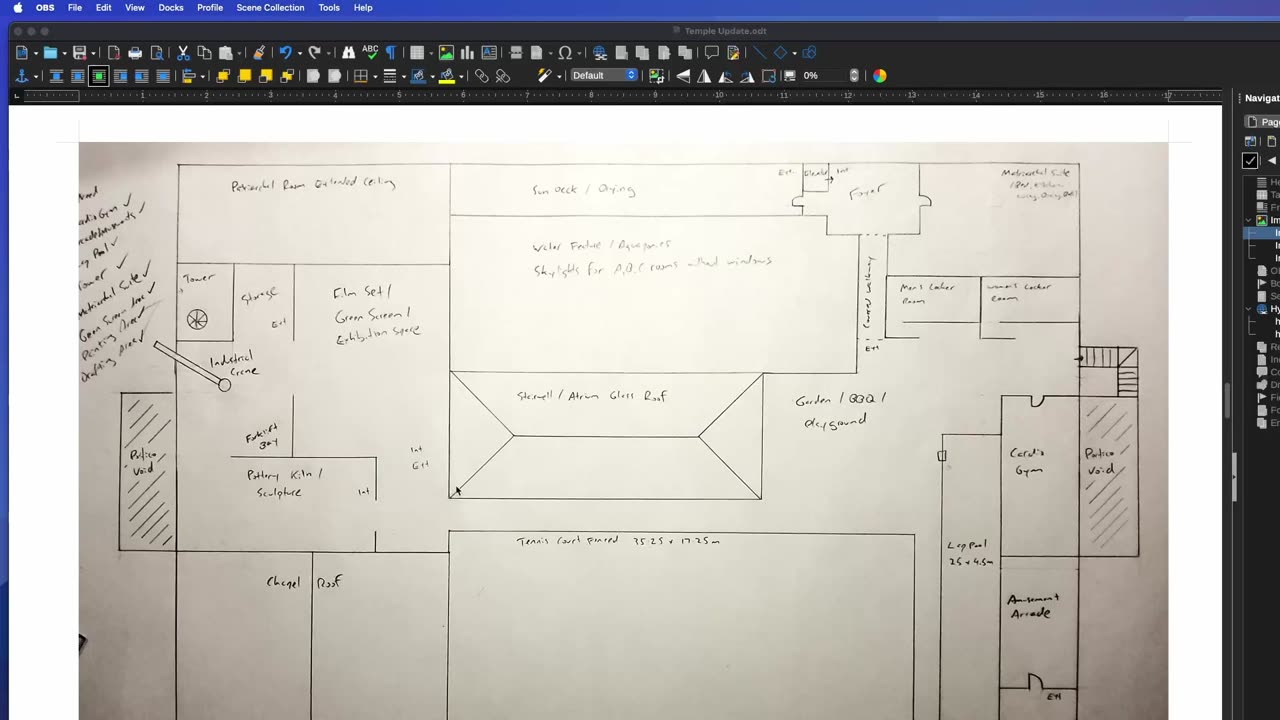Open the View menu
The image size is (1280, 720).
pos(135,7)
